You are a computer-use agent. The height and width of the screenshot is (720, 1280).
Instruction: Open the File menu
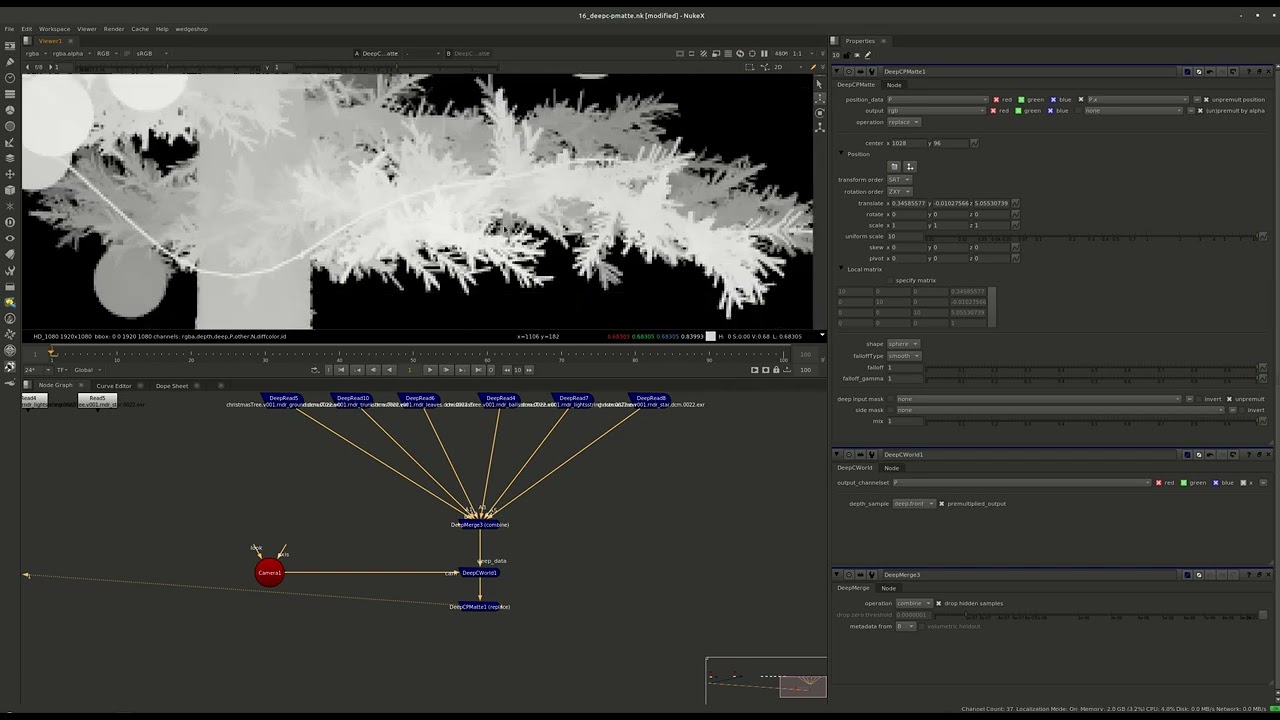click(x=10, y=29)
